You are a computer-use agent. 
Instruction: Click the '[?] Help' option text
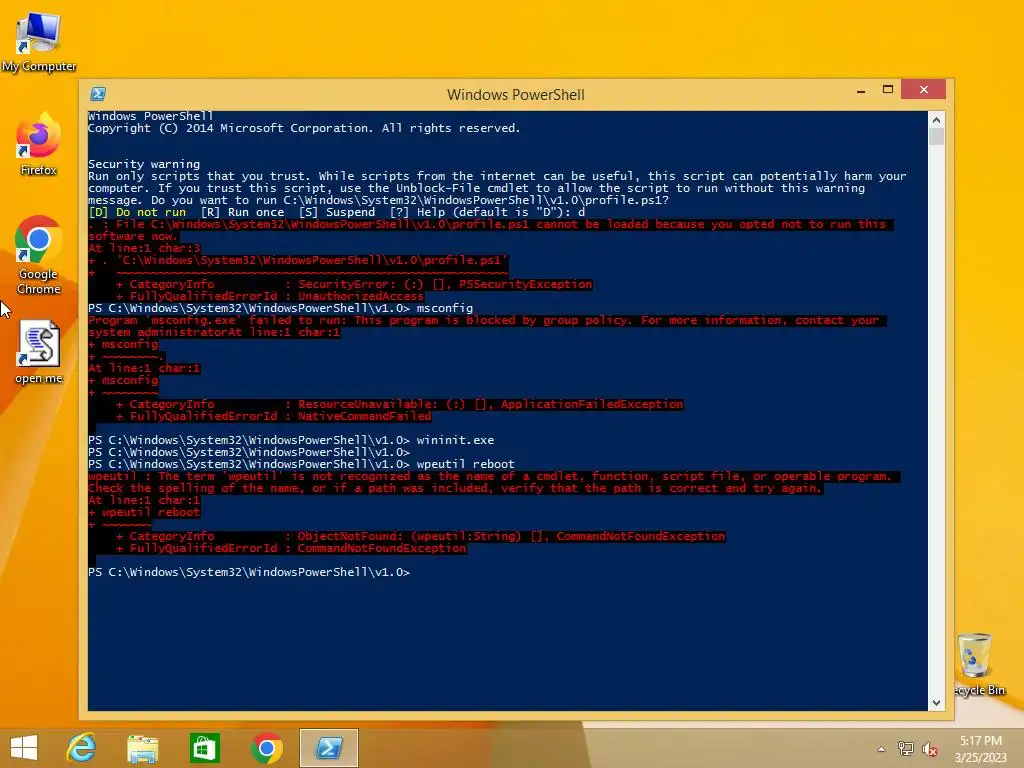(x=418, y=212)
